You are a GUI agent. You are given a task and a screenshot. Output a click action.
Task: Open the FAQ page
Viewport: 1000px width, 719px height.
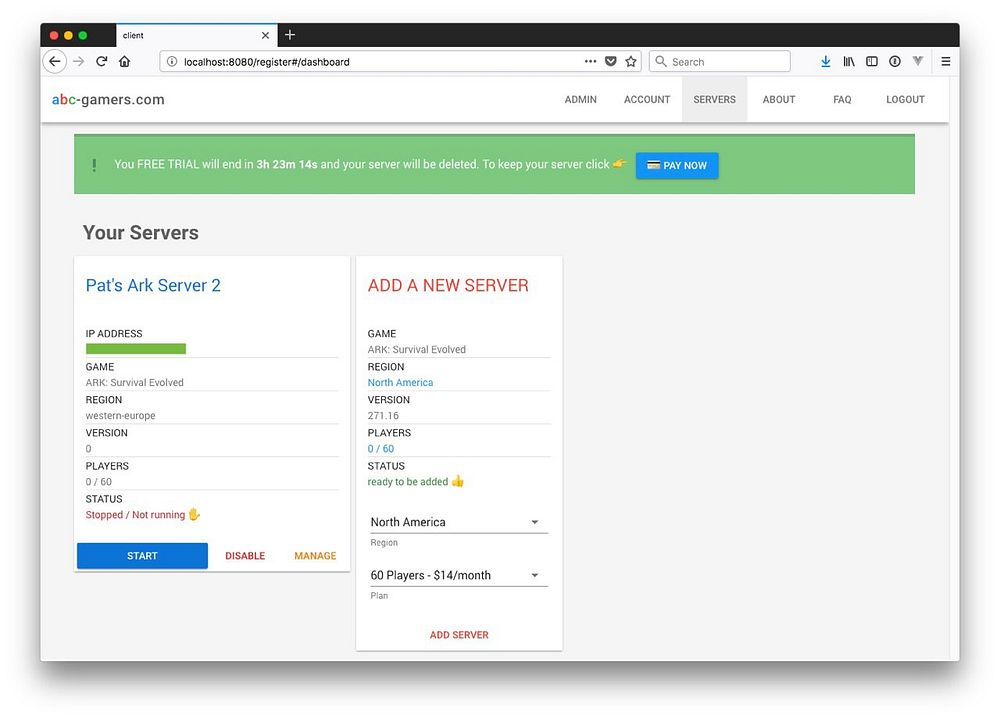tap(842, 100)
